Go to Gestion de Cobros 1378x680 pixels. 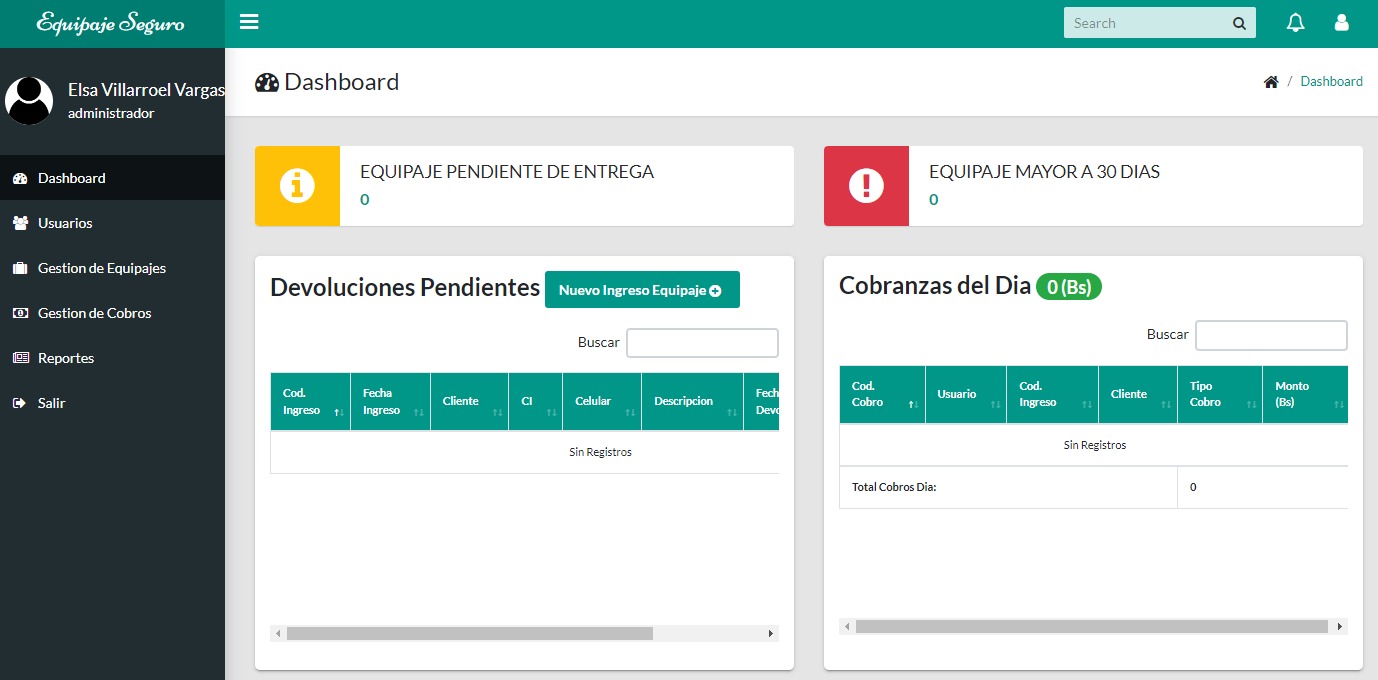point(94,313)
